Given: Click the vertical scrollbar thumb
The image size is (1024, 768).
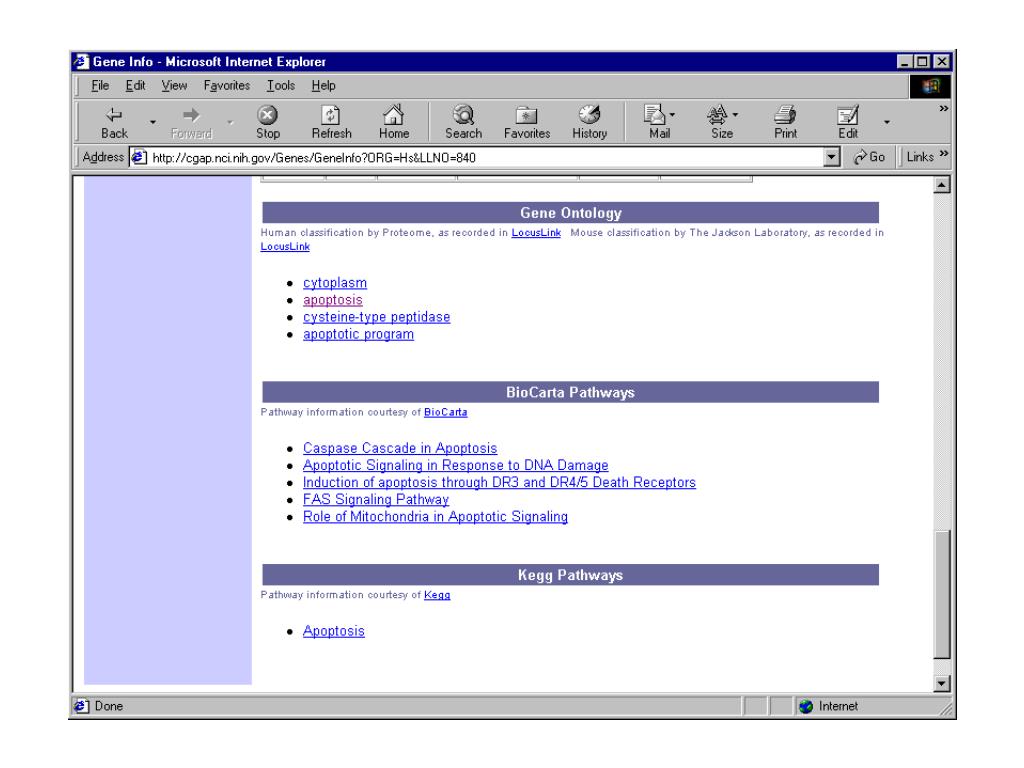Looking at the screenshot, I should [941, 594].
